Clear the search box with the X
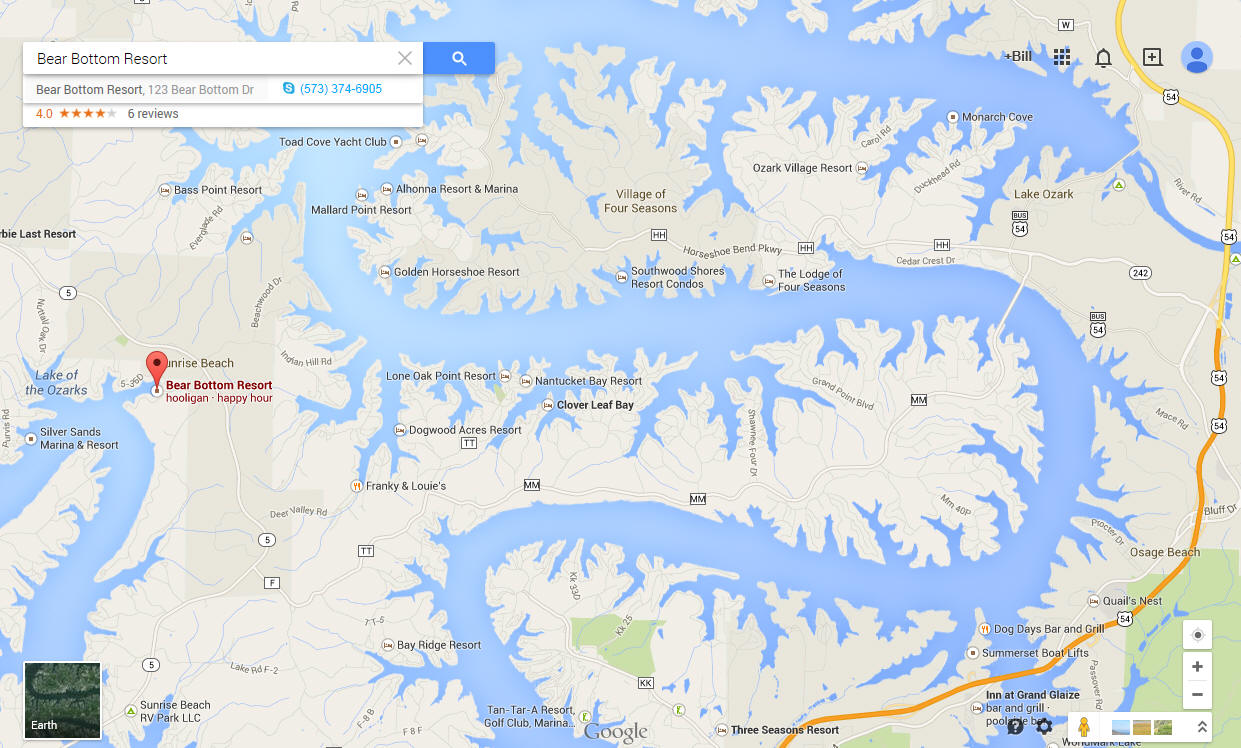 tap(405, 58)
